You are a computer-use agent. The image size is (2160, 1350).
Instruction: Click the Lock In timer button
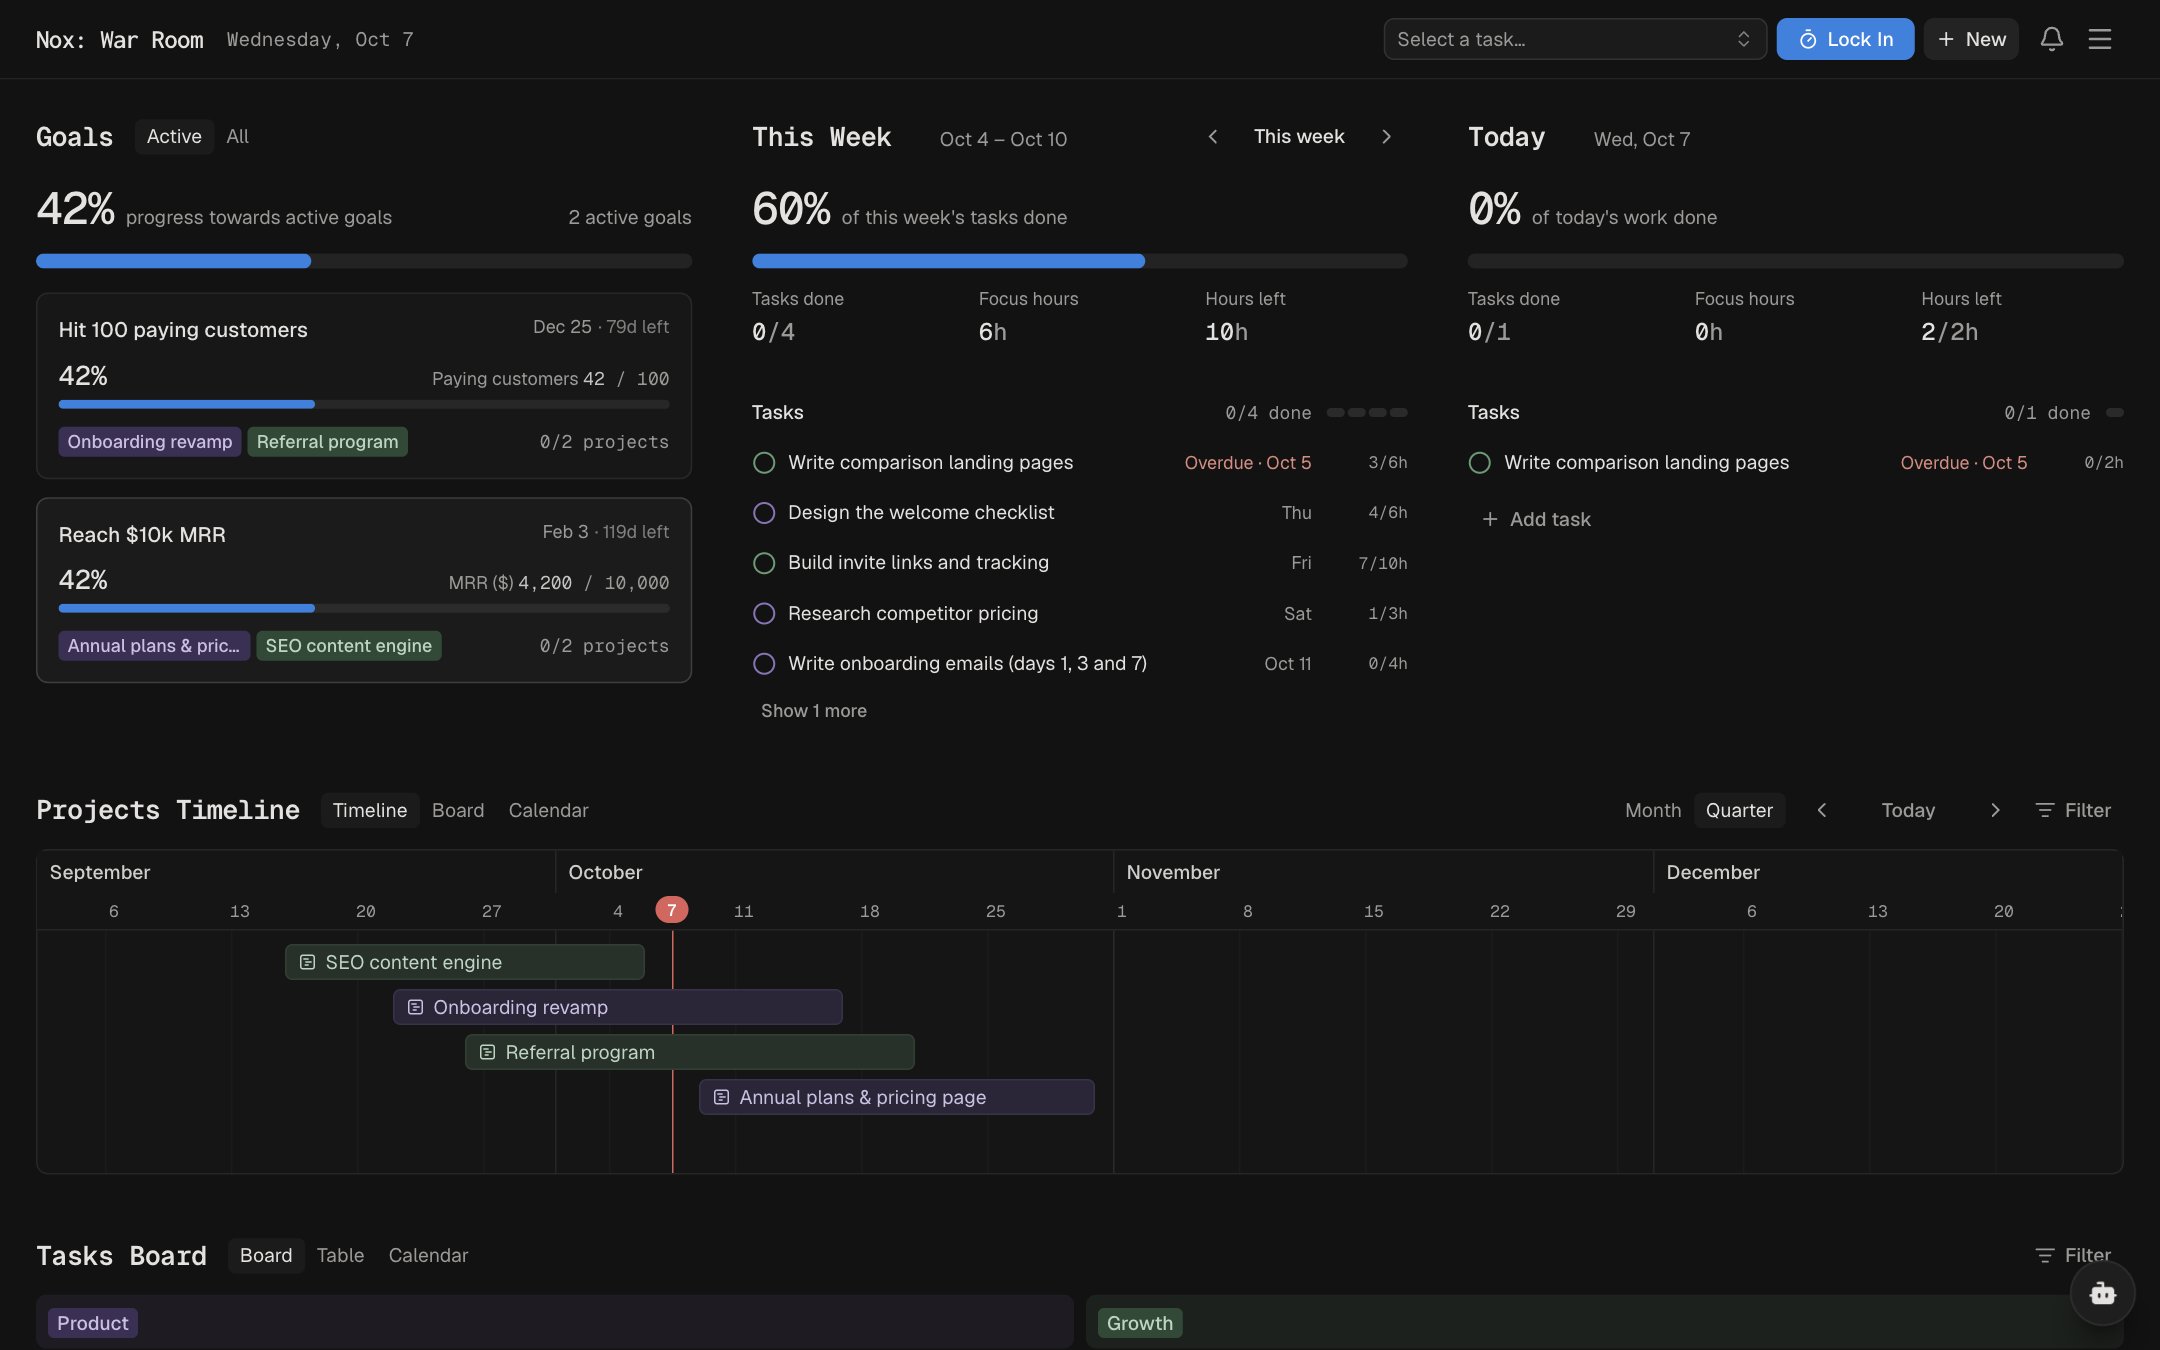tap(1845, 39)
